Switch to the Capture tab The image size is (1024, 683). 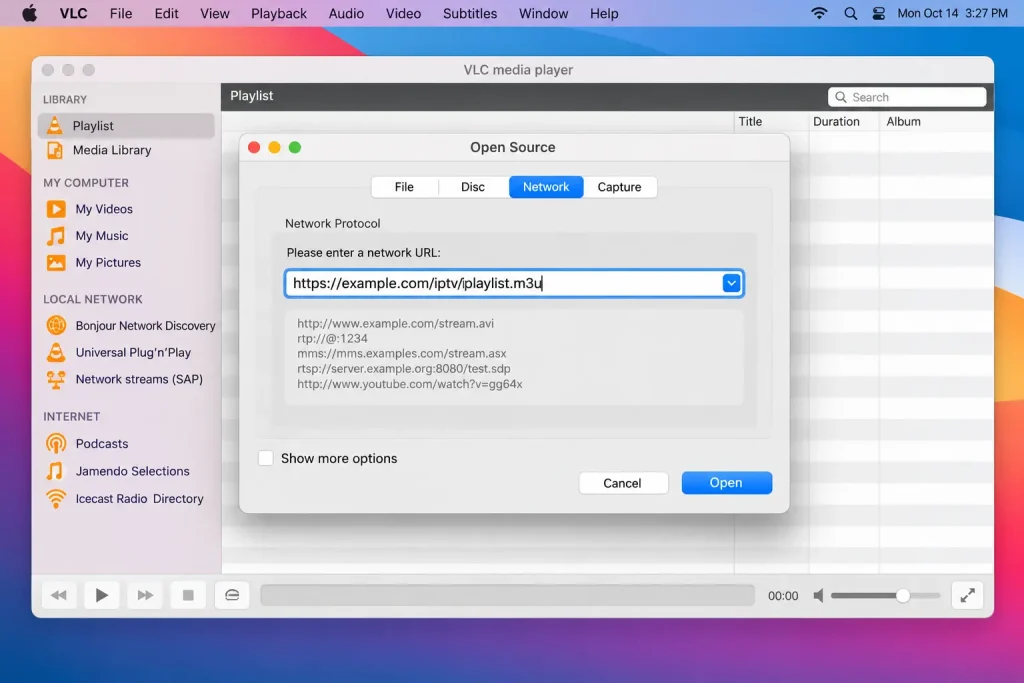(x=620, y=187)
